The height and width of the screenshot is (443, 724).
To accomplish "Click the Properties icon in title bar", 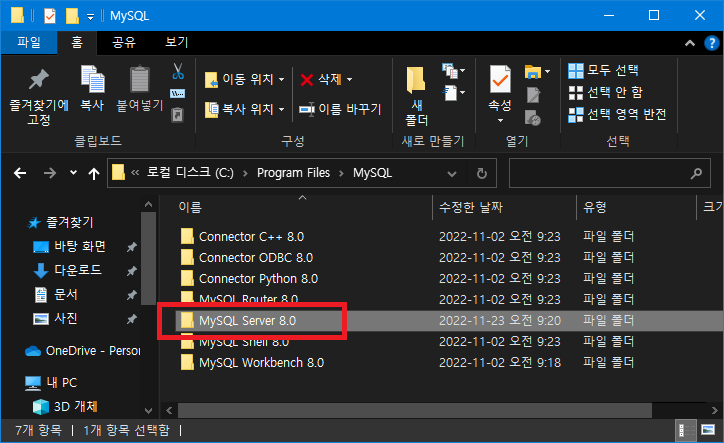I will (50, 16).
